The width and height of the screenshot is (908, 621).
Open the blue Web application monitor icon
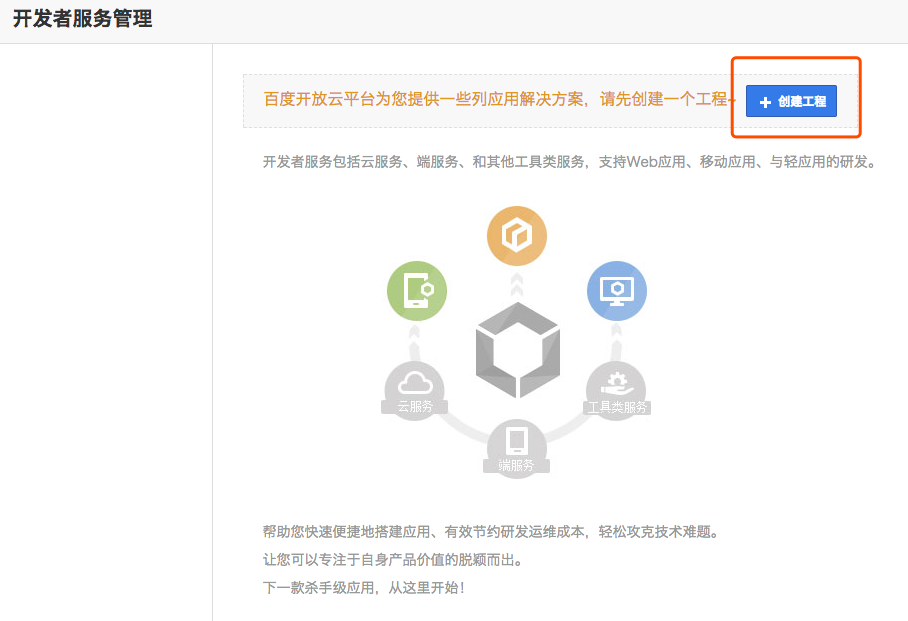617,291
